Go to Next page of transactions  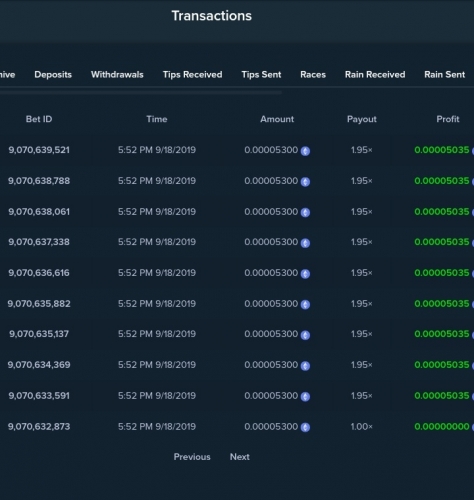pos(240,457)
